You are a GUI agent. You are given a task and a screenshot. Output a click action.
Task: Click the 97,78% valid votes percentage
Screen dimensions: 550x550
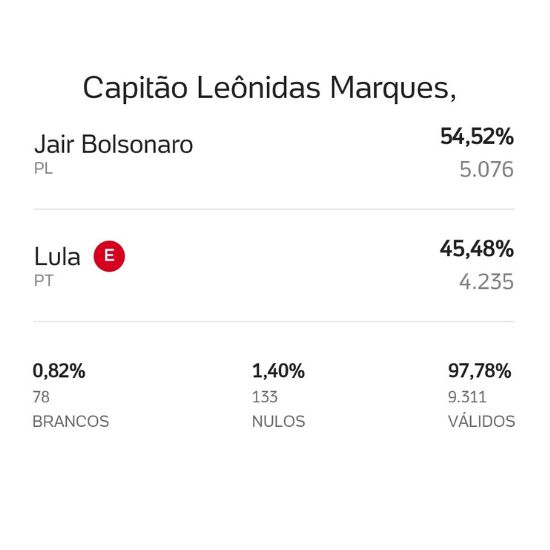479,371
